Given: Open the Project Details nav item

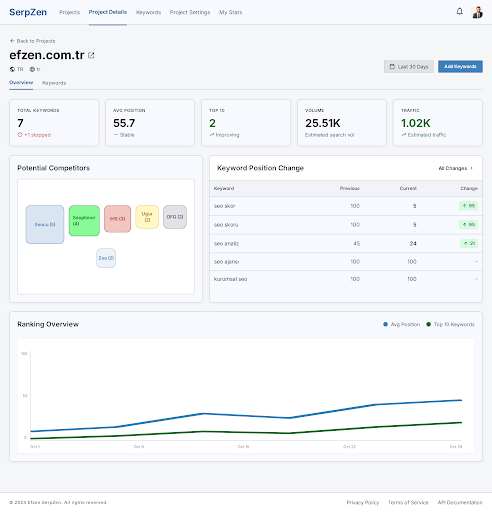Looking at the screenshot, I should tap(108, 12).
